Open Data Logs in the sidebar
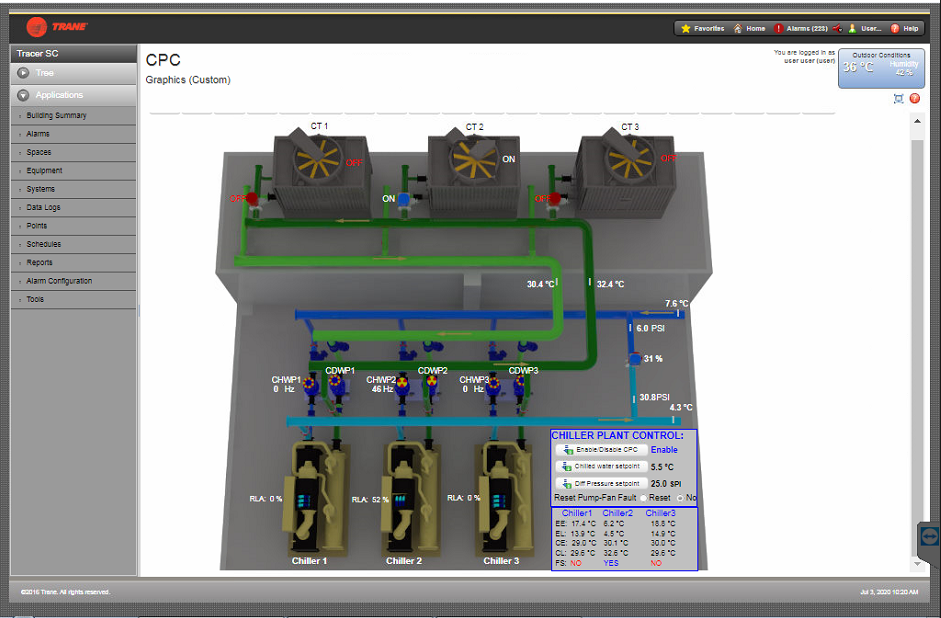 pyautogui.click(x=73, y=208)
